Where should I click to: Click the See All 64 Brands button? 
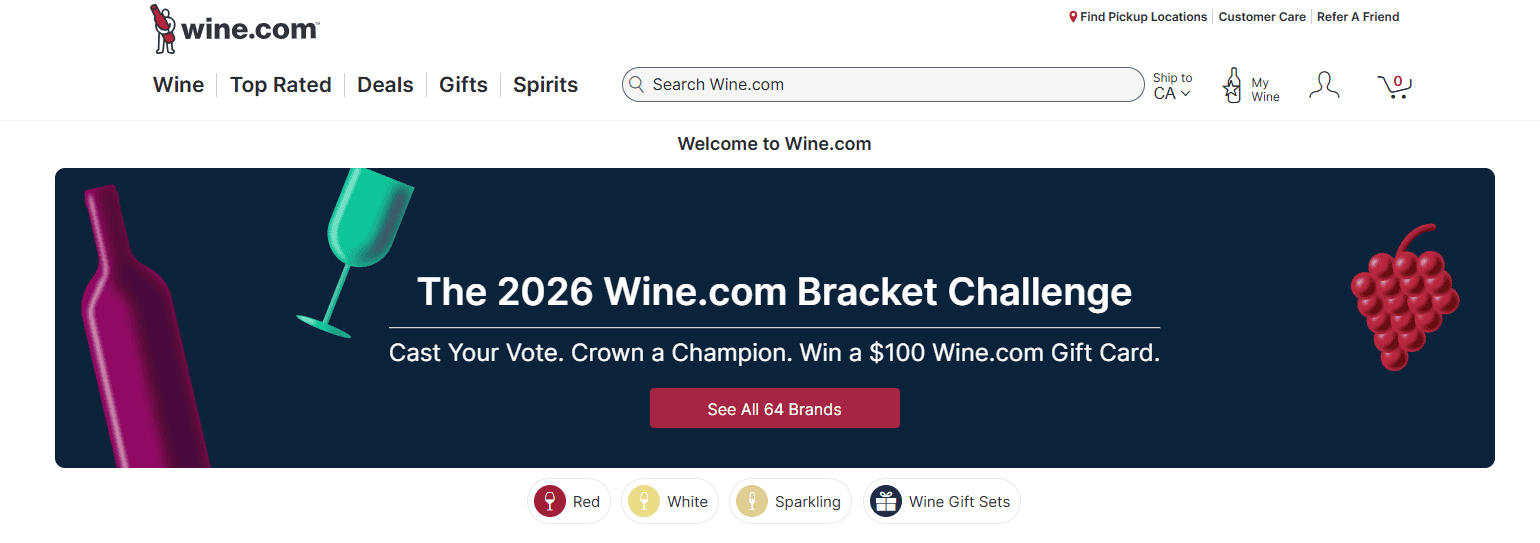click(x=774, y=409)
